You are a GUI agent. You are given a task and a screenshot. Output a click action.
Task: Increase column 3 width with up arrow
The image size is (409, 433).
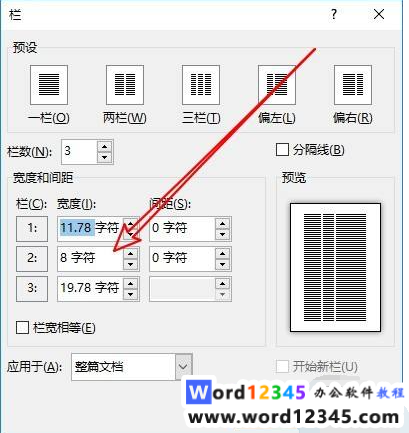(x=131, y=283)
